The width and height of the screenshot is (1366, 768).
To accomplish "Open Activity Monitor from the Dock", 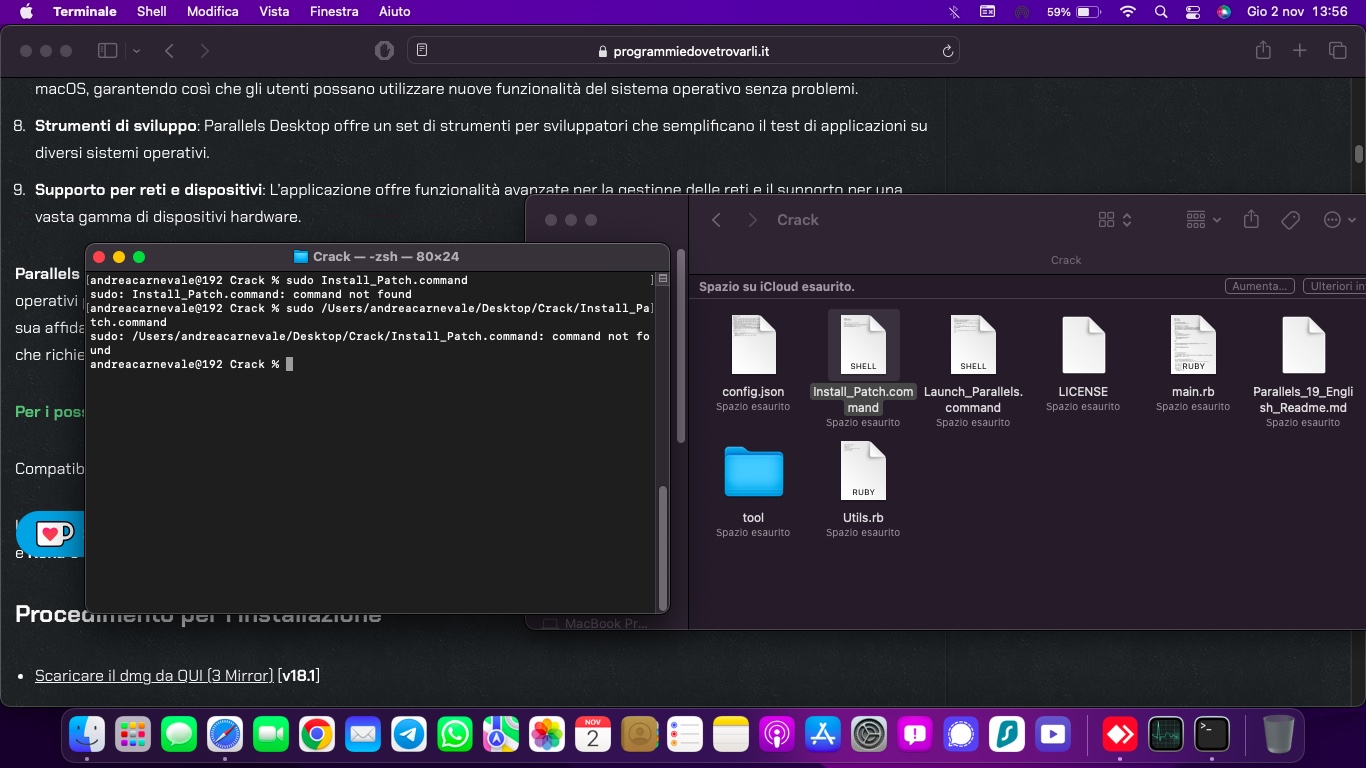I will pos(1166,735).
